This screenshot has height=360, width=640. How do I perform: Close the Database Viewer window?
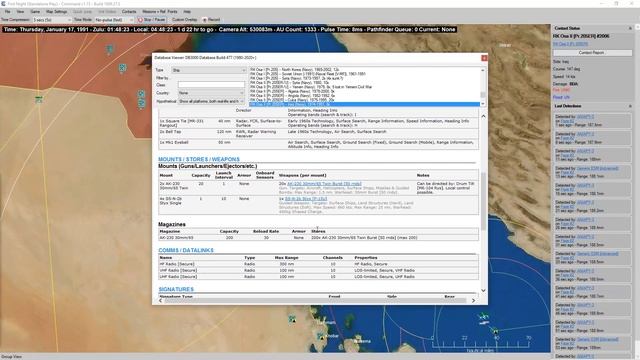(484, 58)
